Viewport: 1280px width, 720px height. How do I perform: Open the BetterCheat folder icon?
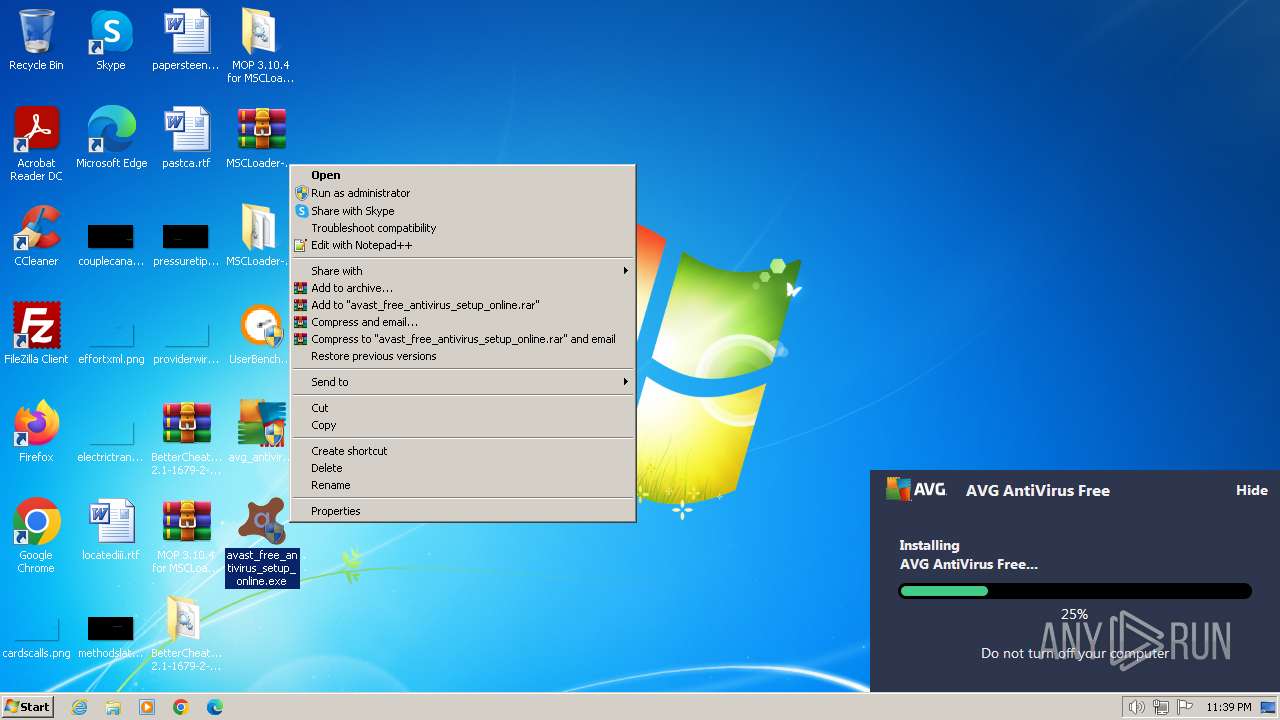coord(186,634)
